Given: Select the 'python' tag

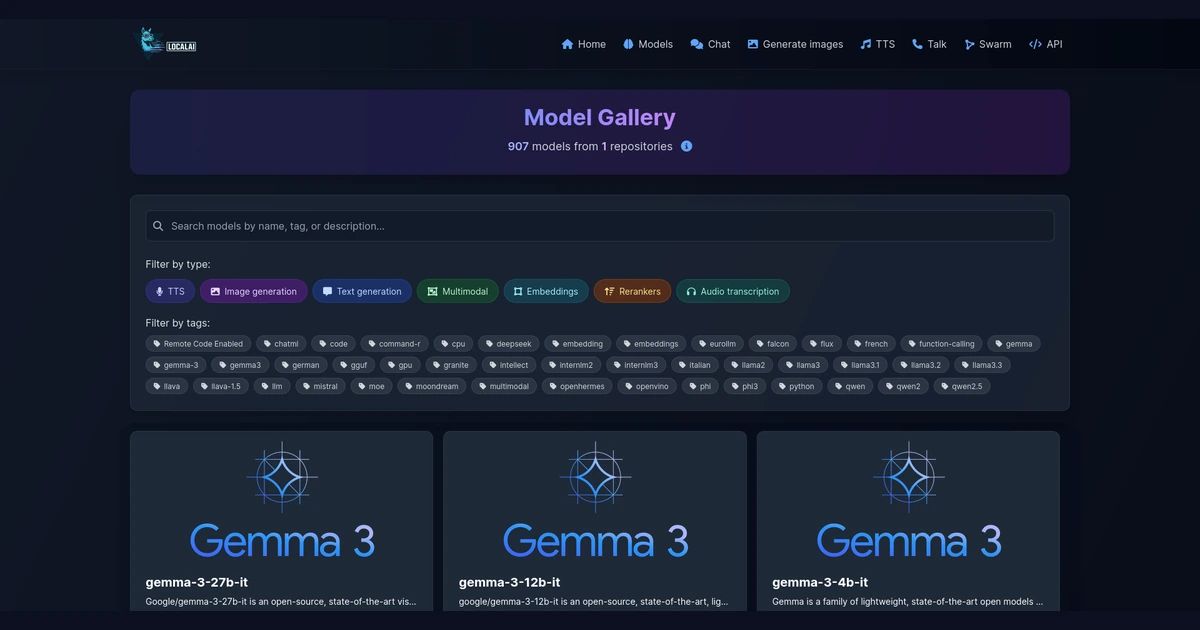Looking at the screenshot, I should point(796,386).
